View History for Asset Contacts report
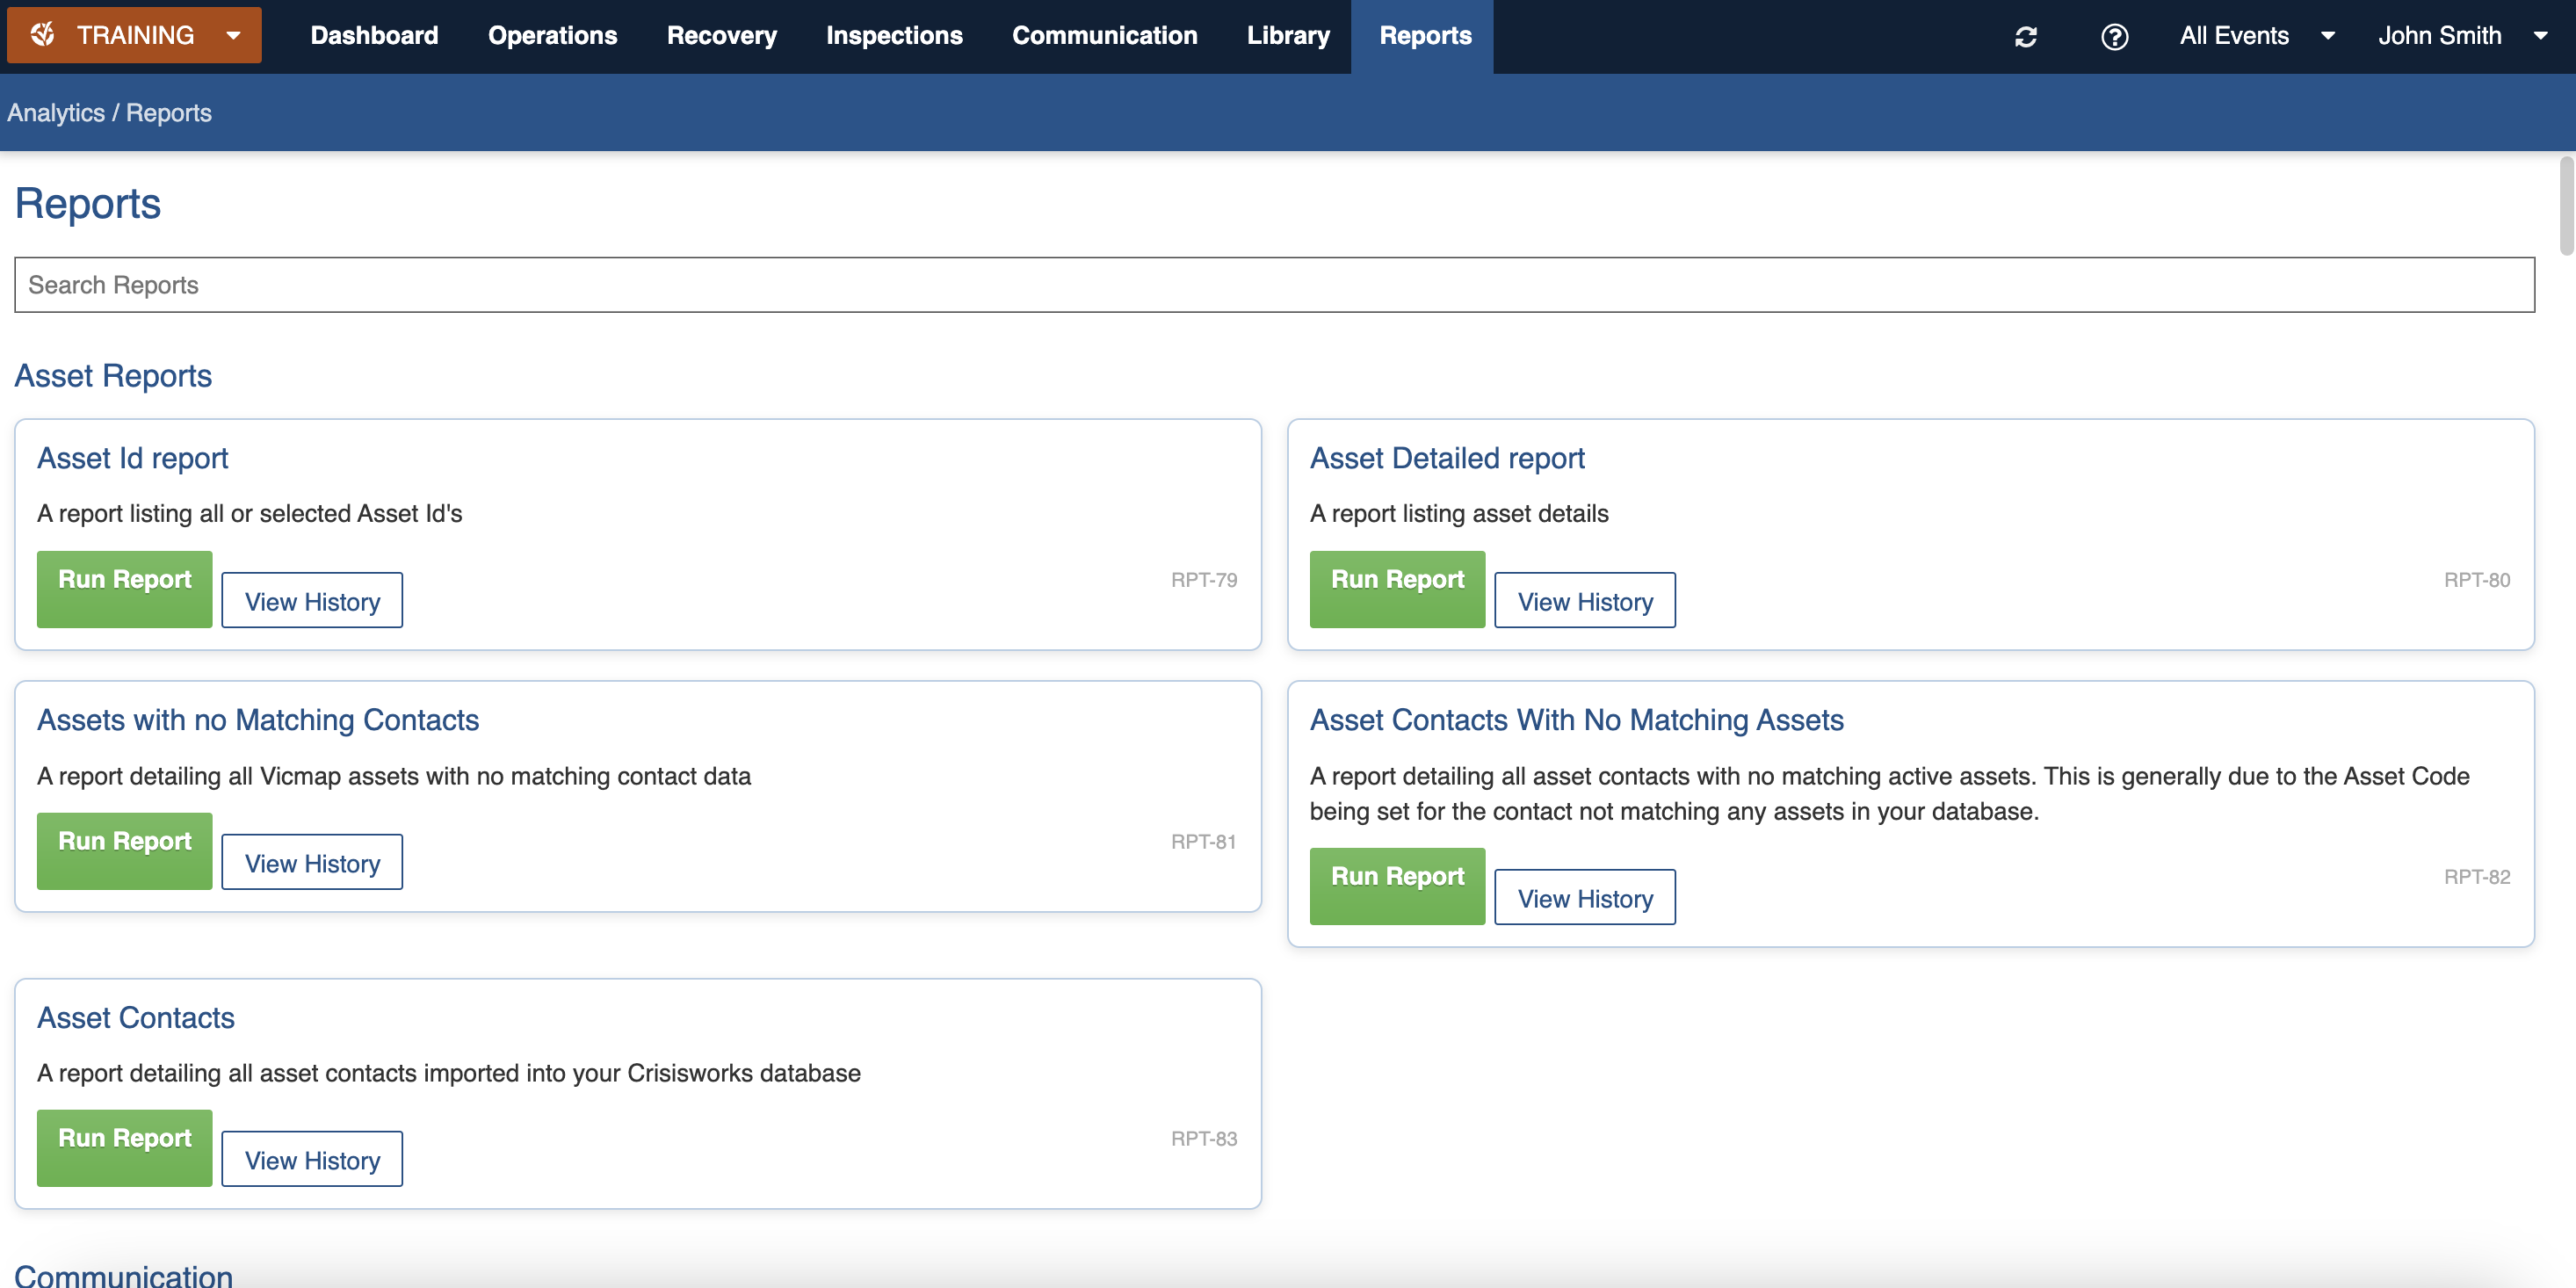The height and width of the screenshot is (1288, 2576). (x=312, y=1159)
